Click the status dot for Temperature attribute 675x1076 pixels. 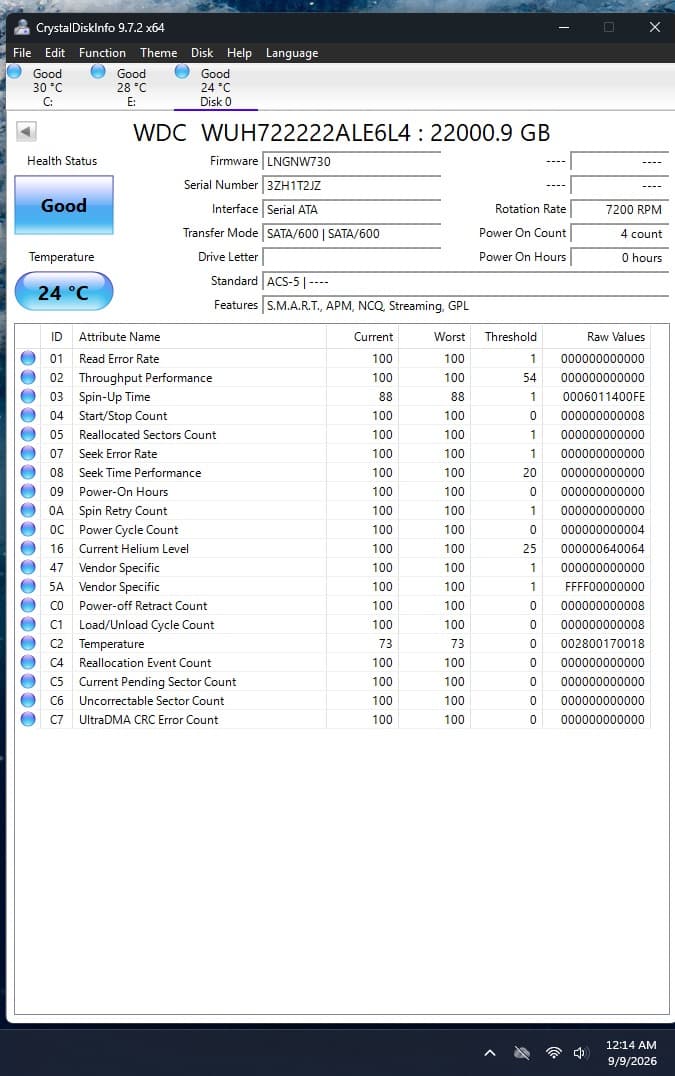pos(28,643)
